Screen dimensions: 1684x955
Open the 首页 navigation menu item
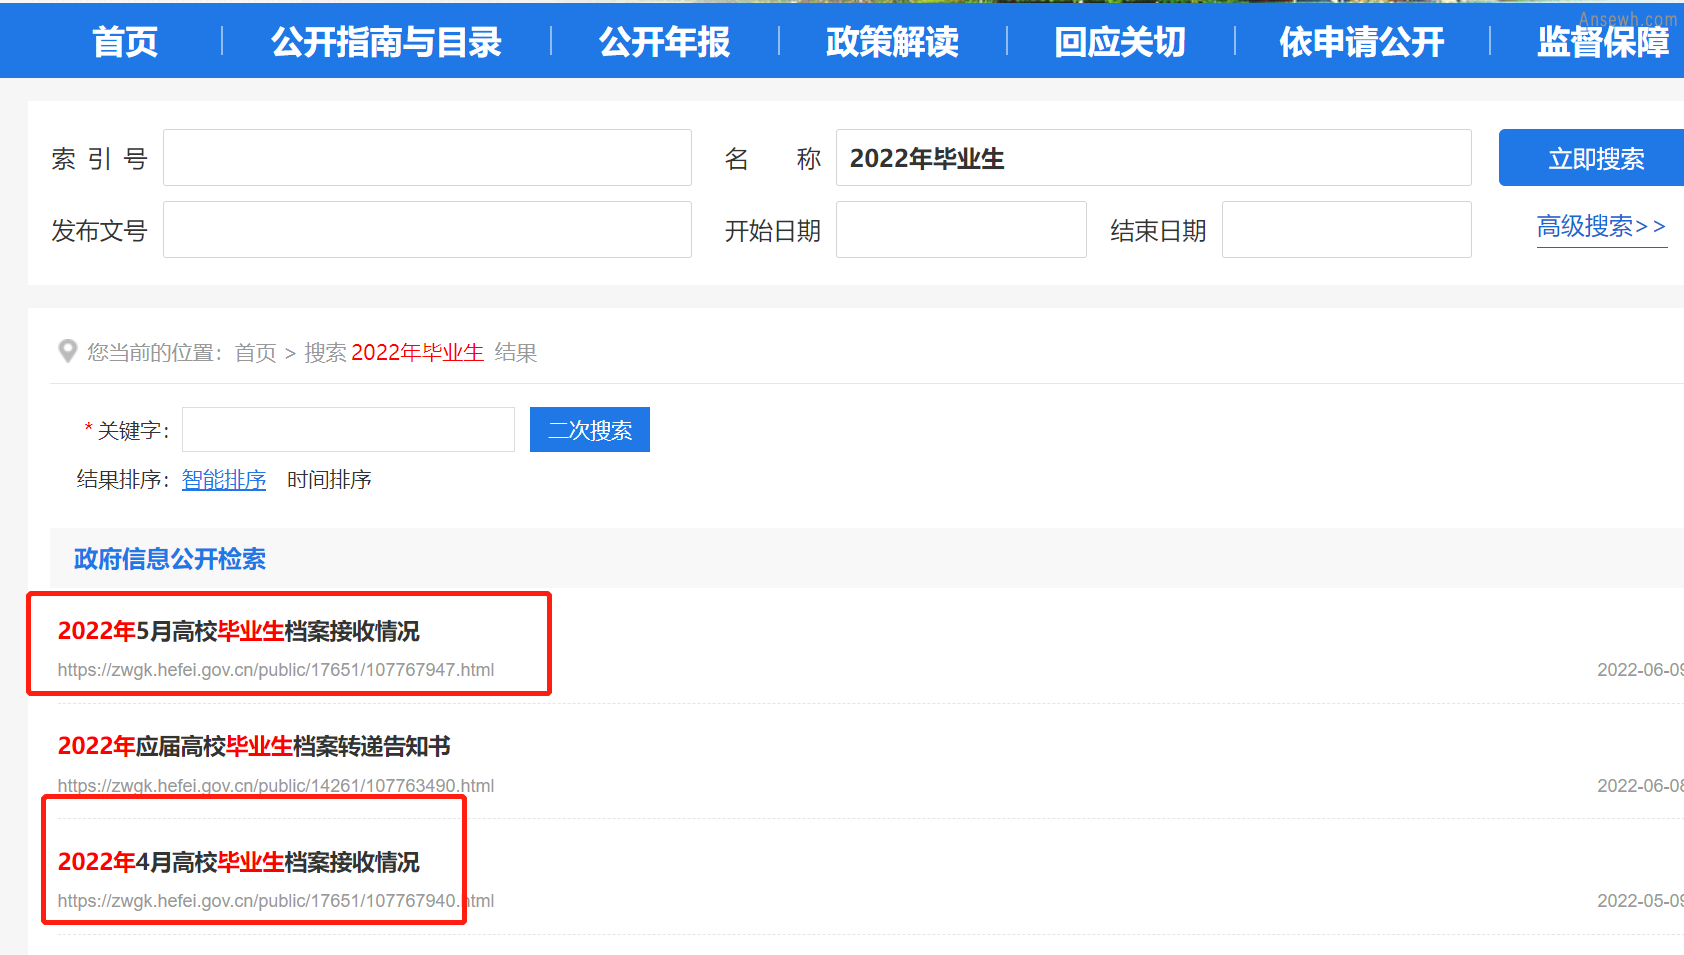click(125, 42)
